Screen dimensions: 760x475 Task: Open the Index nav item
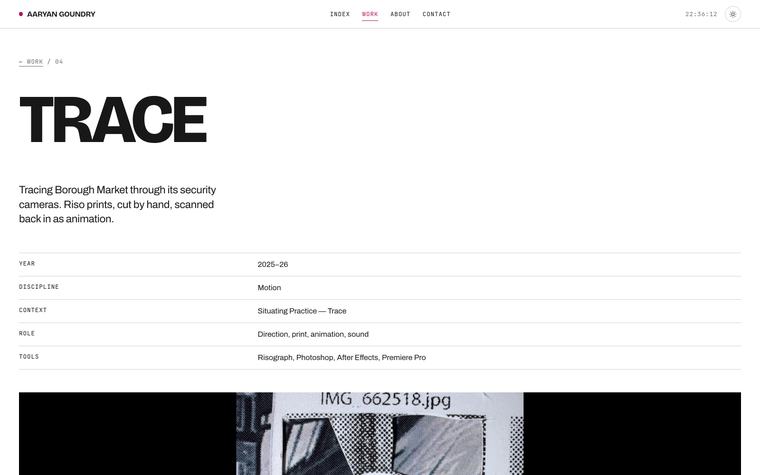pos(340,14)
